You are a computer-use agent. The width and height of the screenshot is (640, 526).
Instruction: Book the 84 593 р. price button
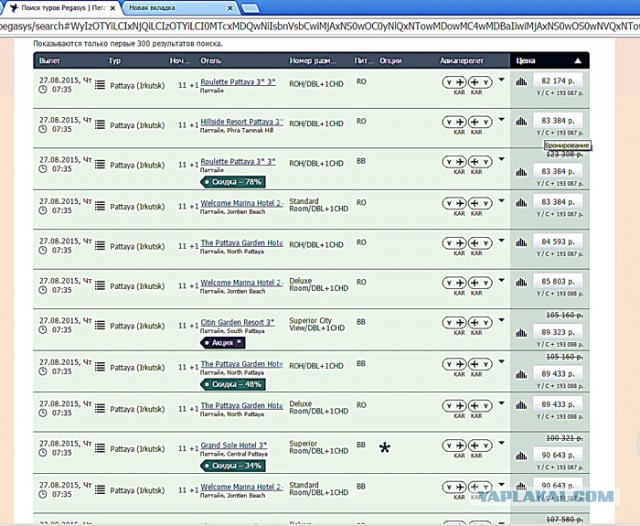(558, 242)
